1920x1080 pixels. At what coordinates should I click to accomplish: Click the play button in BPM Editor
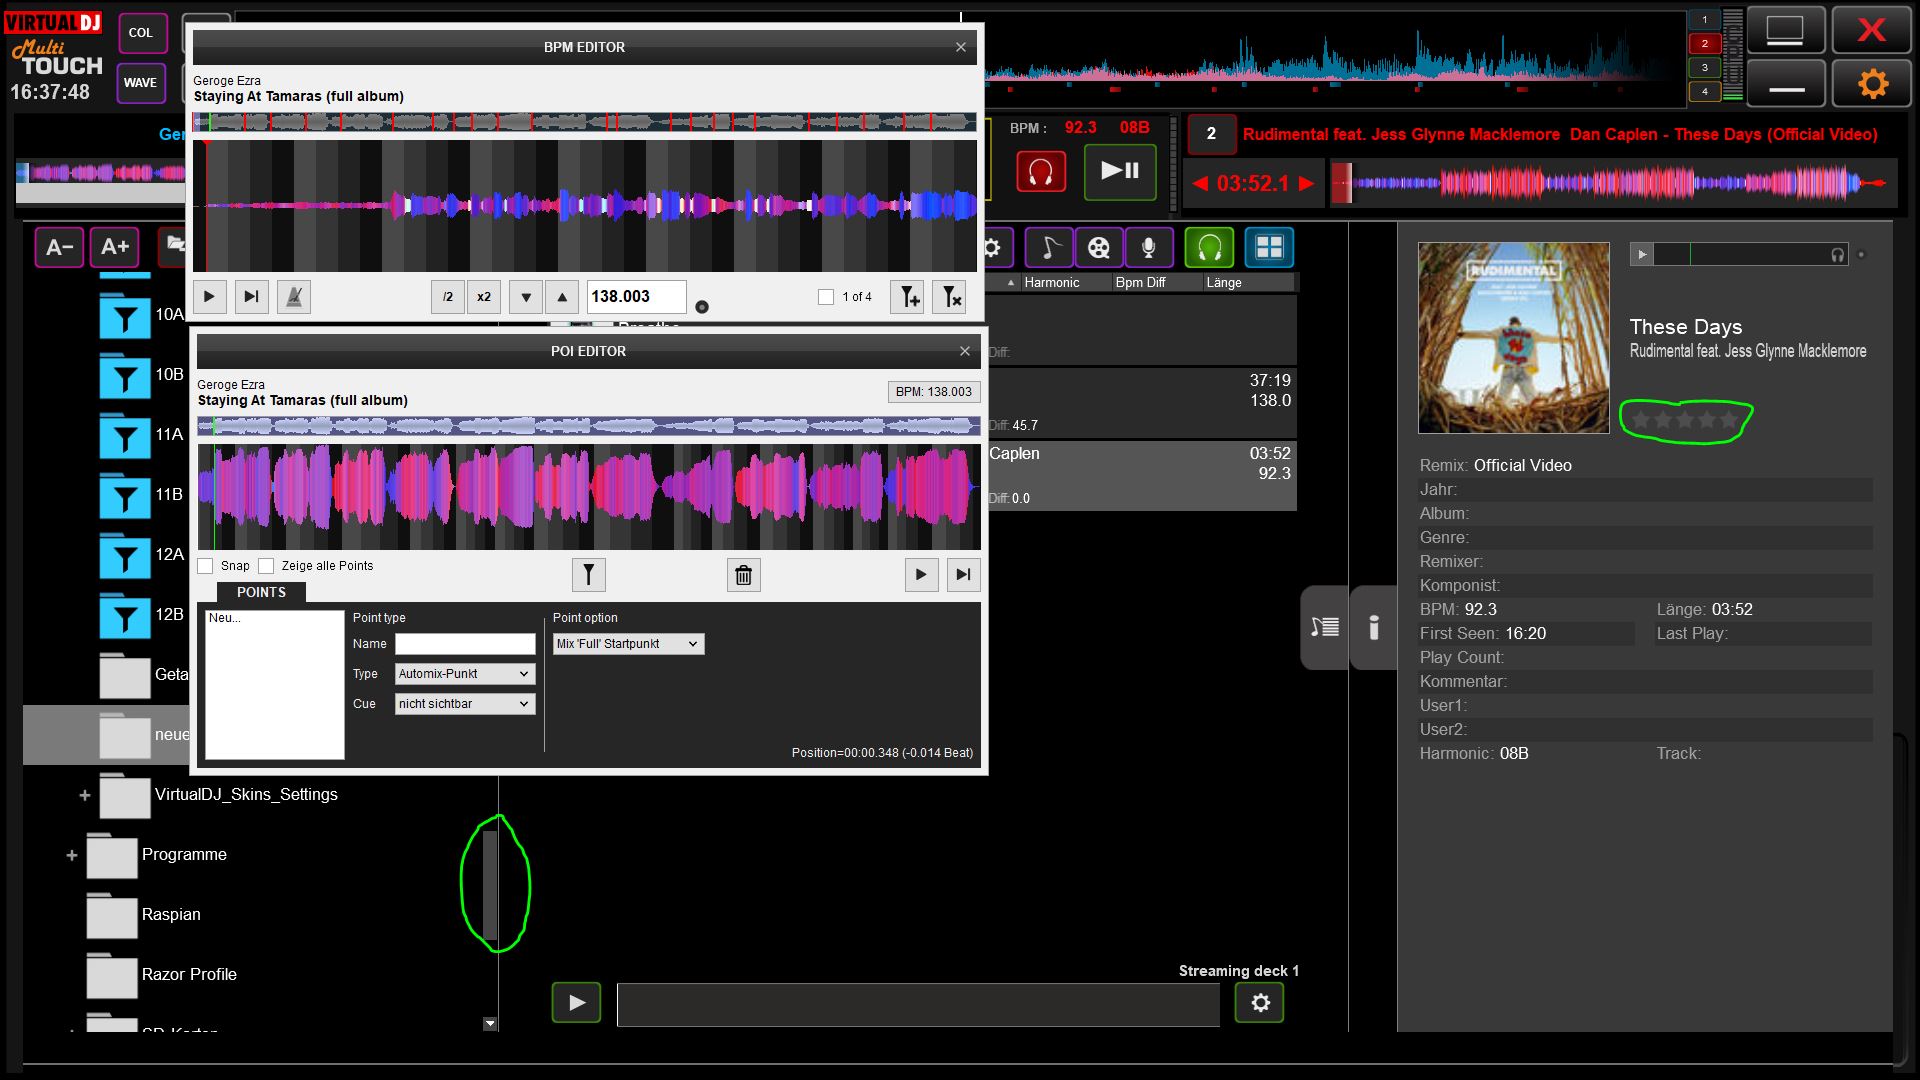pyautogui.click(x=209, y=297)
